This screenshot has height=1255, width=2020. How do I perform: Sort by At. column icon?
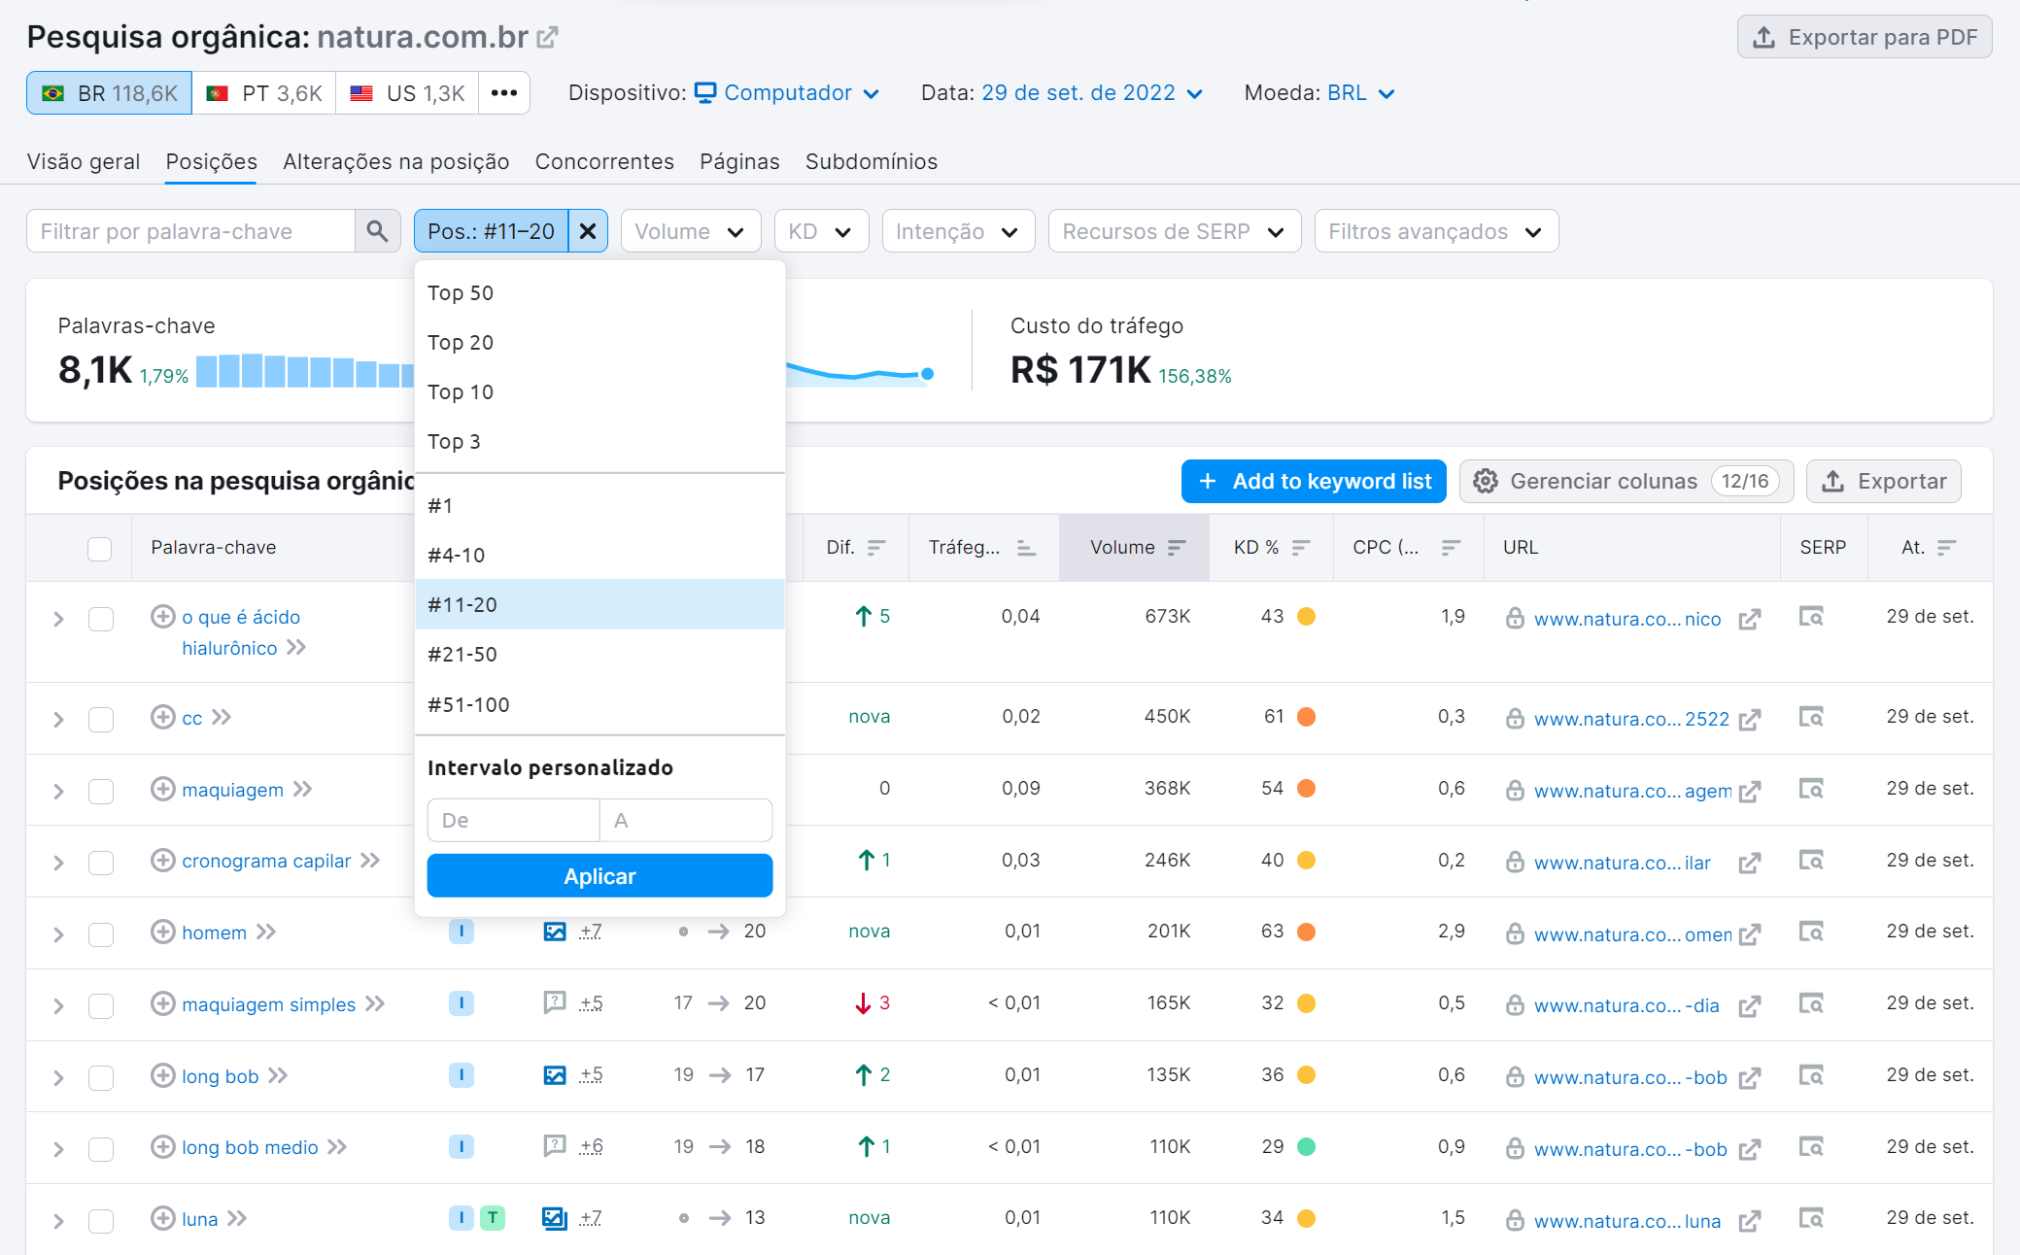(1946, 547)
